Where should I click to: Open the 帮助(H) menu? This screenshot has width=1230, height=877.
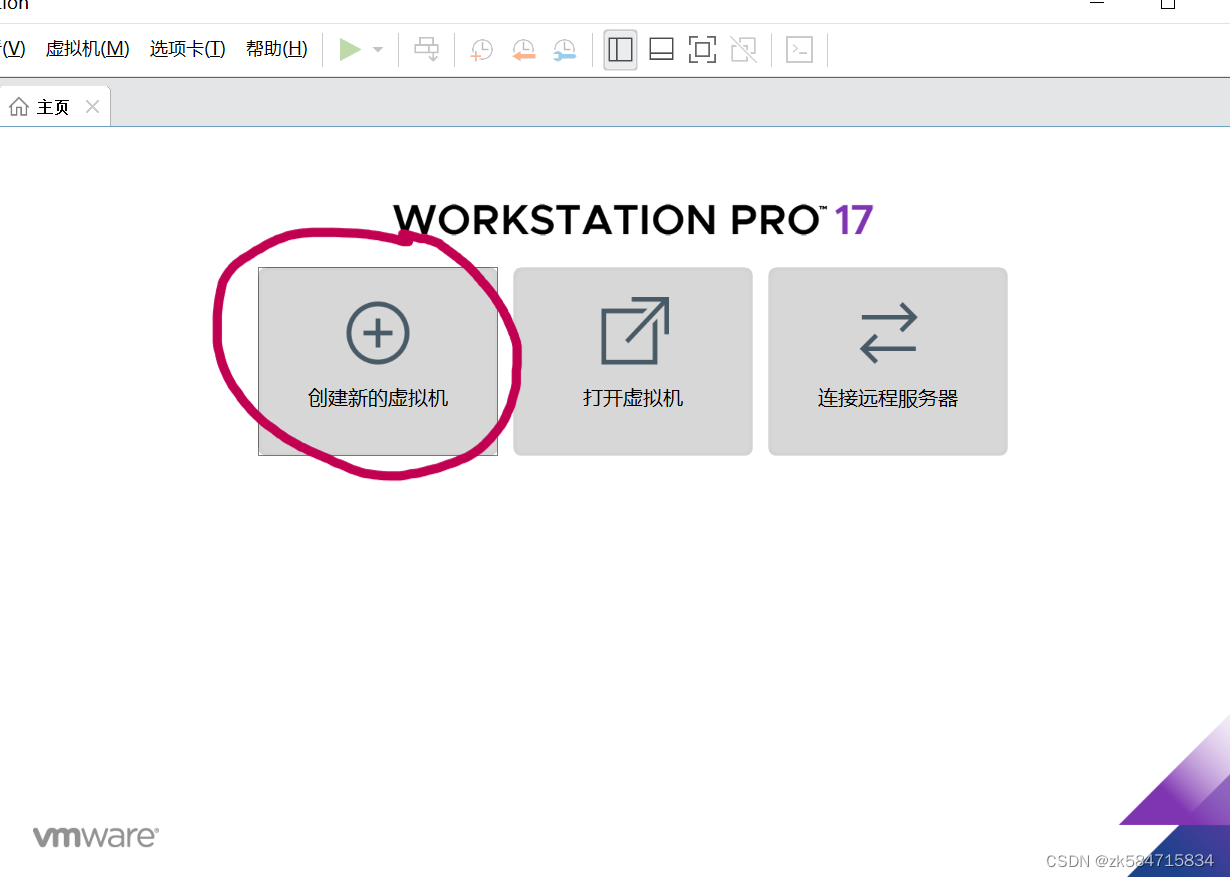pos(277,48)
